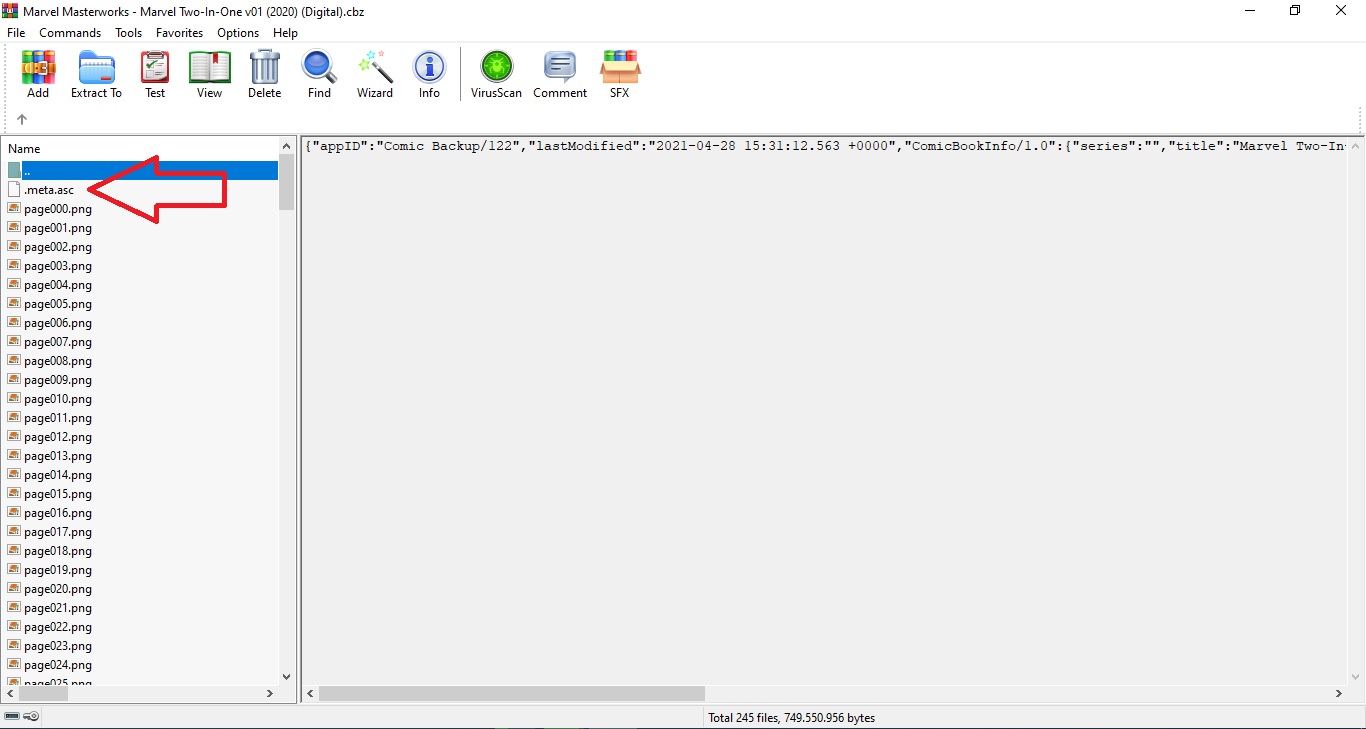Open the Find magnifier tool
The image size is (1366, 729).
click(x=319, y=75)
